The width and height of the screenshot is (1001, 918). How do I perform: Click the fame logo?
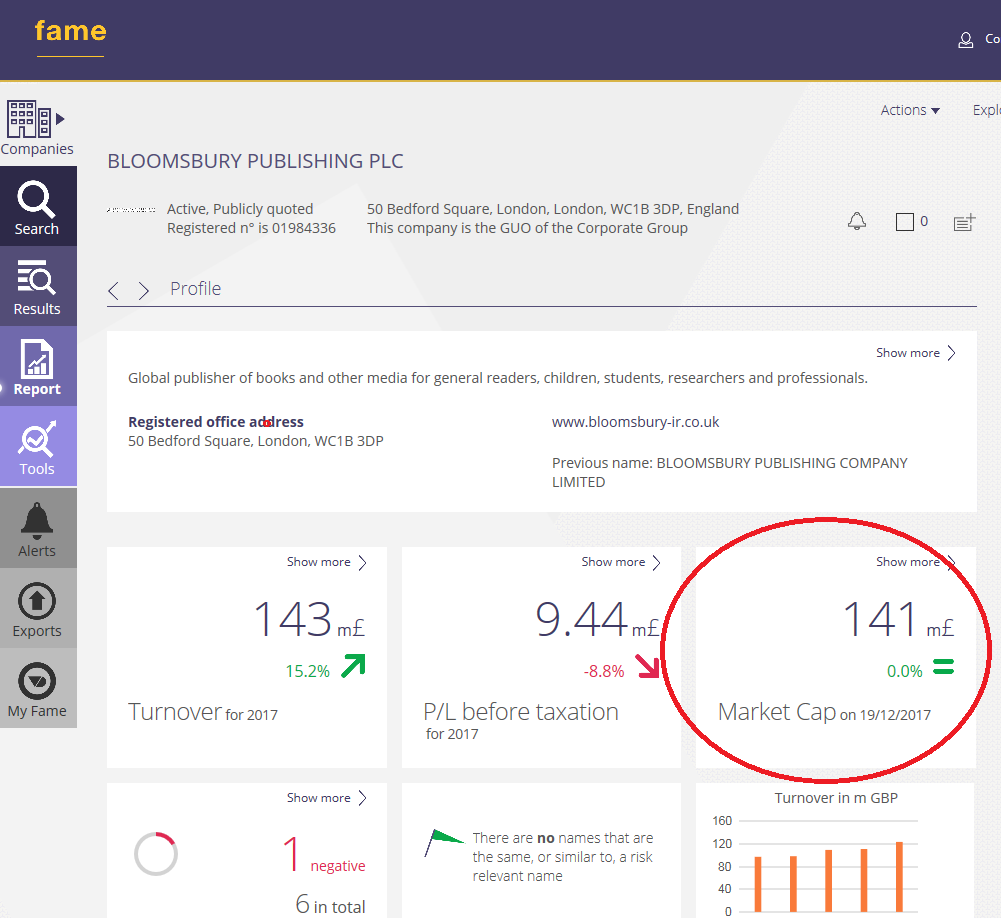[x=70, y=32]
